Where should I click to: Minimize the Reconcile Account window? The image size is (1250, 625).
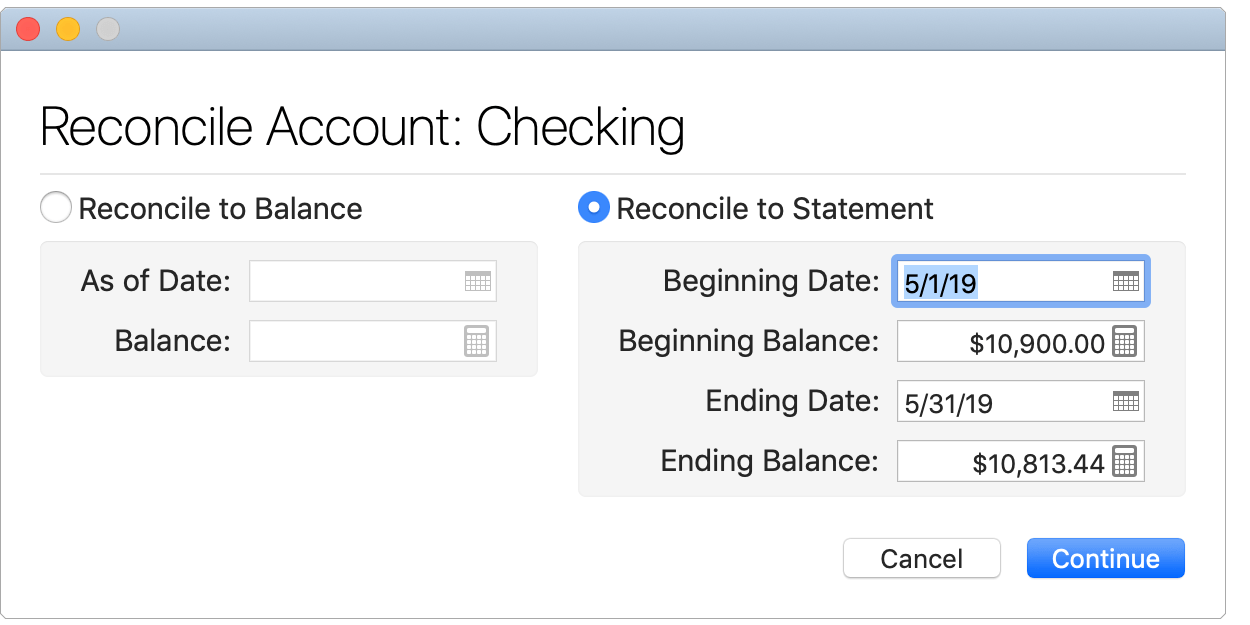coord(68,29)
